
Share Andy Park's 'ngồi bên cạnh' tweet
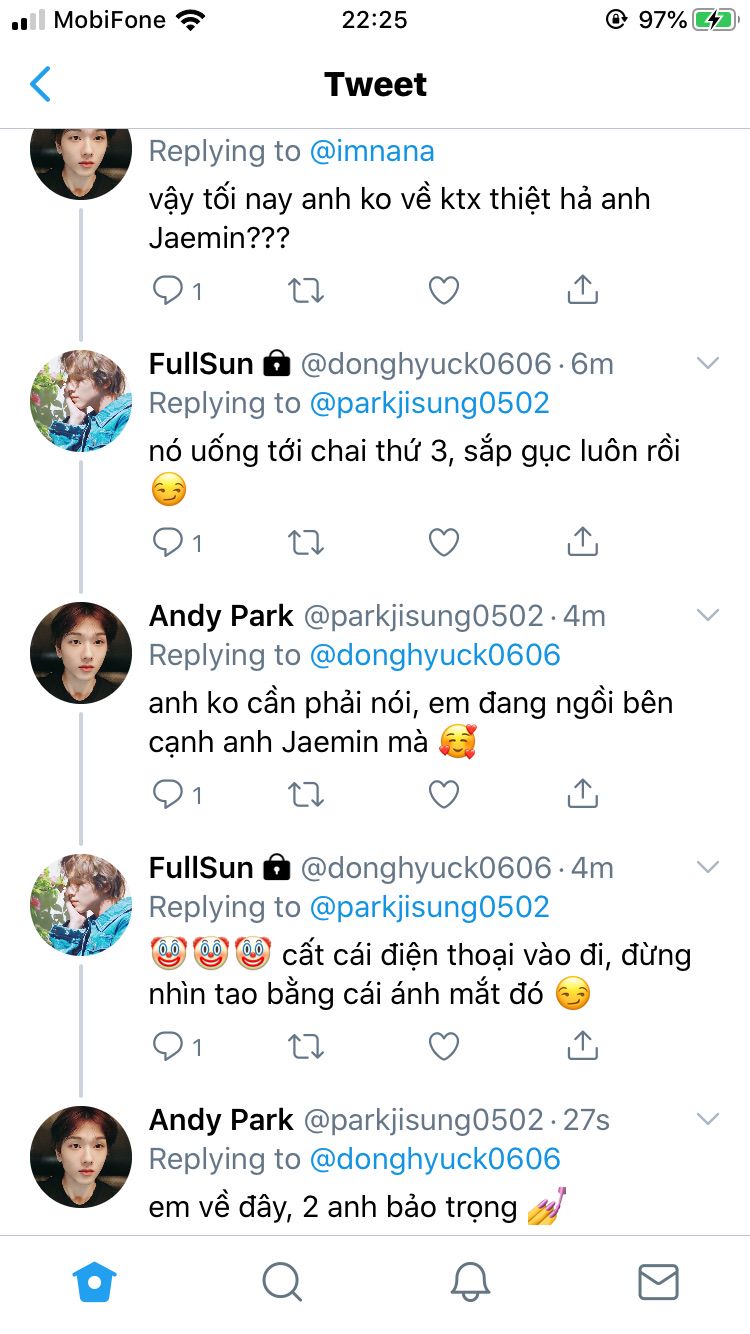(x=581, y=795)
